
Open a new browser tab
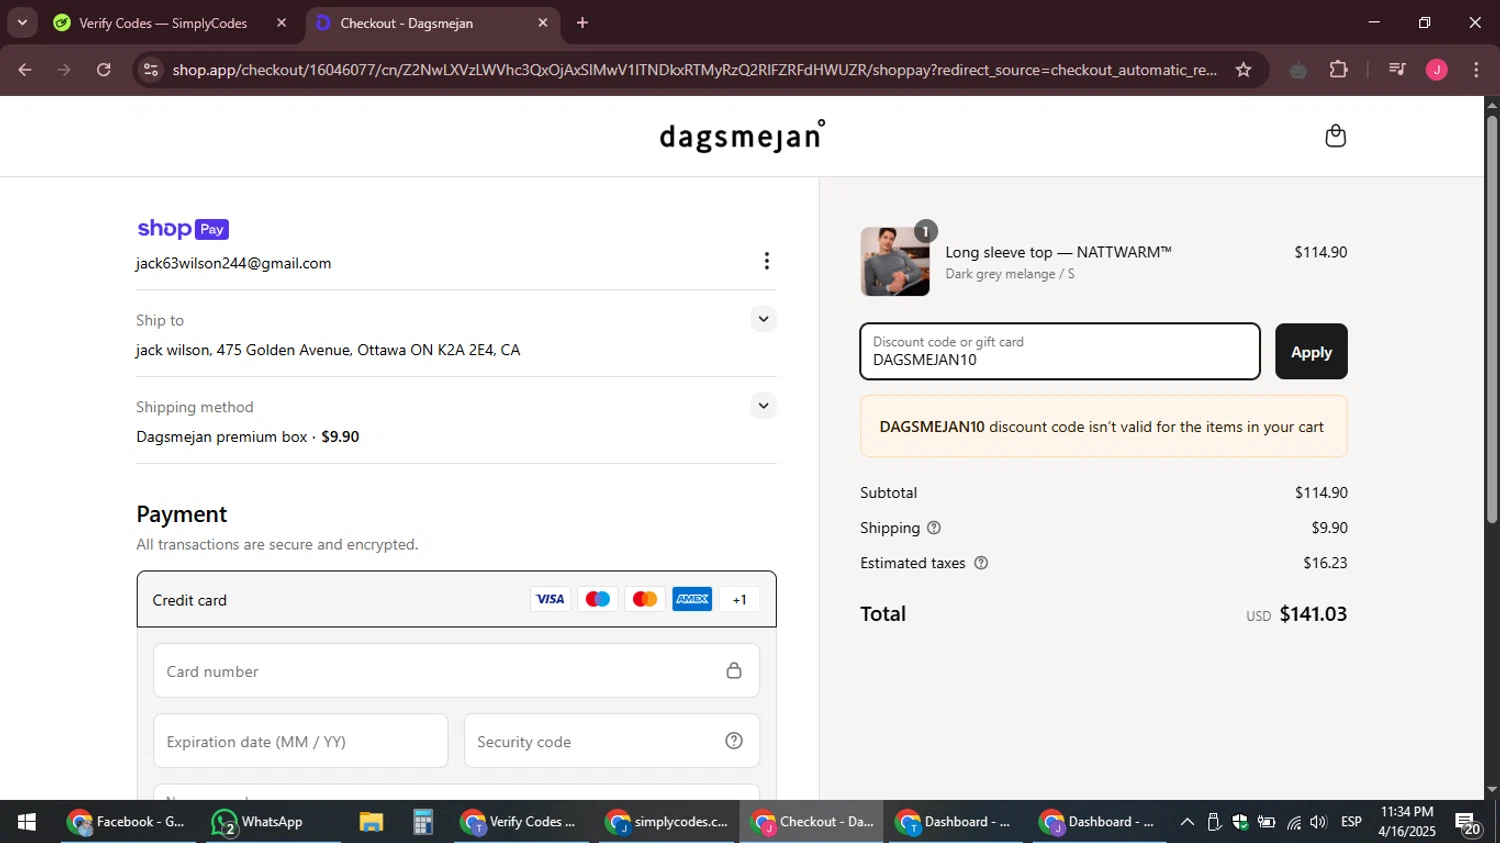pyautogui.click(x=582, y=23)
